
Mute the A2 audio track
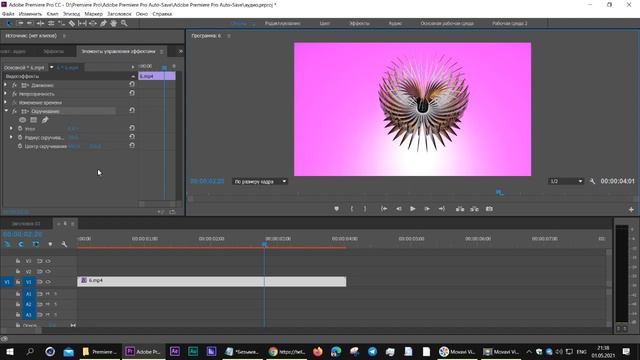48,304
